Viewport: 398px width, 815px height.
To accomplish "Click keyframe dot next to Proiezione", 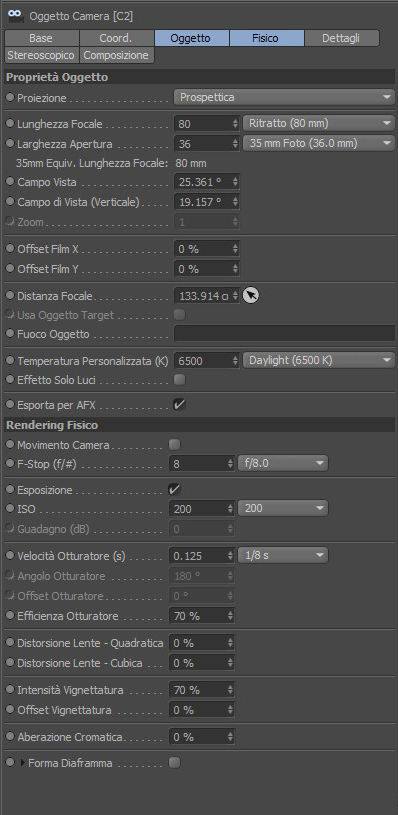I will coord(10,97).
